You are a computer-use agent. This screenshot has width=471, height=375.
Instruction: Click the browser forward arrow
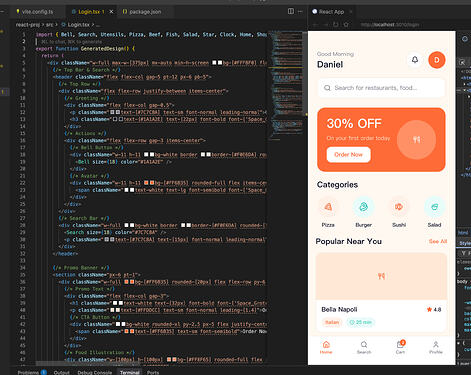pyautogui.click(x=326, y=24)
